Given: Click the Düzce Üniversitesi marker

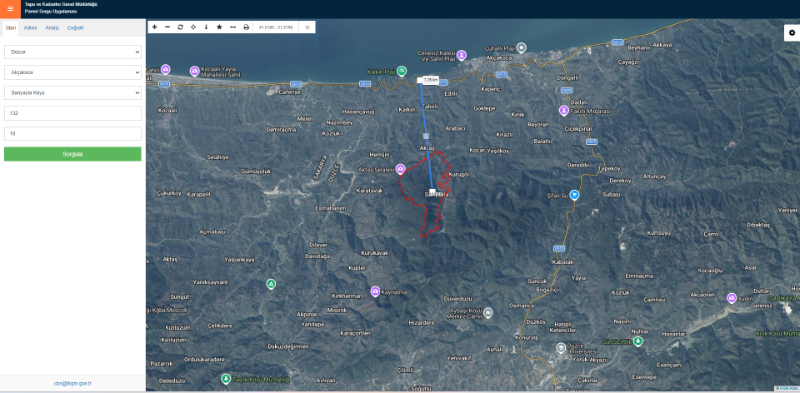Looking at the screenshot, I should point(561,348).
